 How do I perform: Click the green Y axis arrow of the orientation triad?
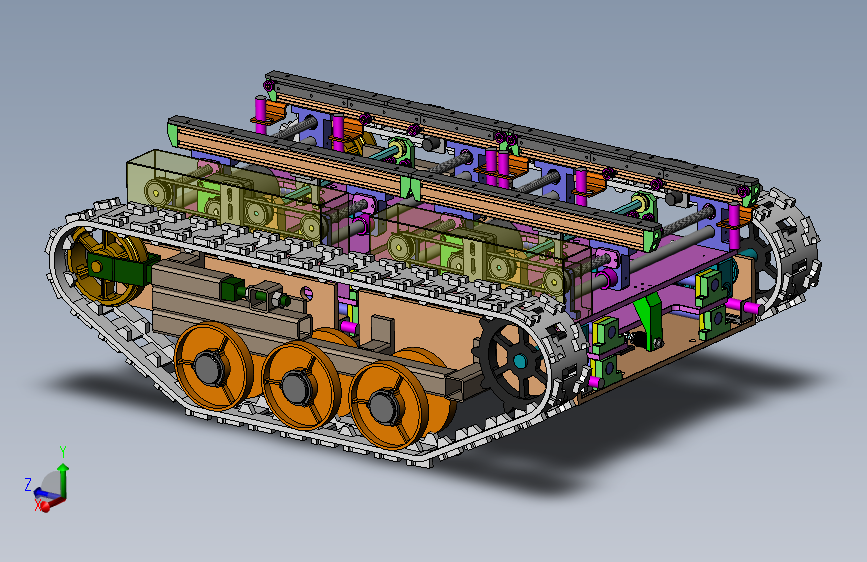pyautogui.click(x=63, y=481)
